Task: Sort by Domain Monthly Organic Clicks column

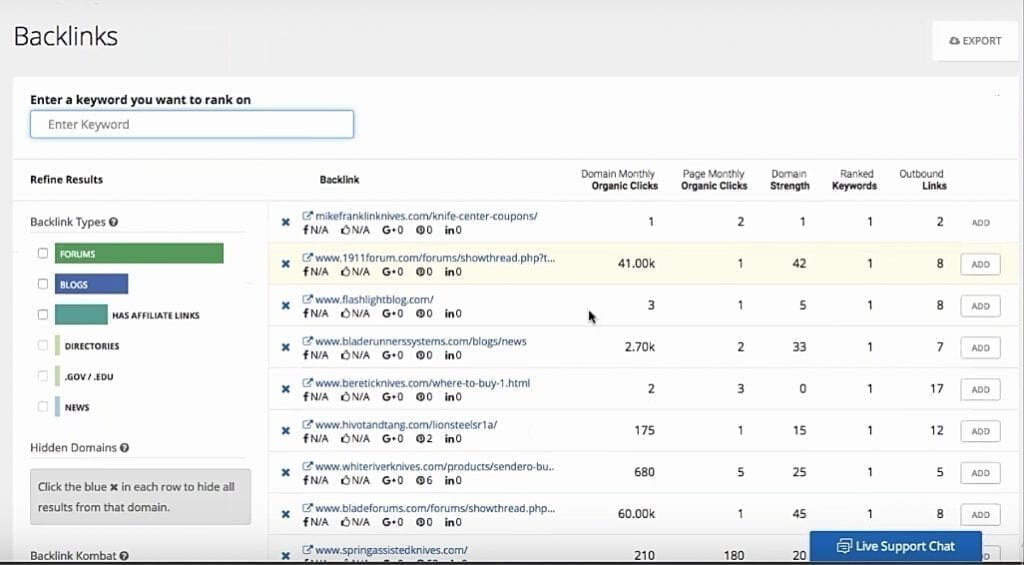Action: point(619,179)
